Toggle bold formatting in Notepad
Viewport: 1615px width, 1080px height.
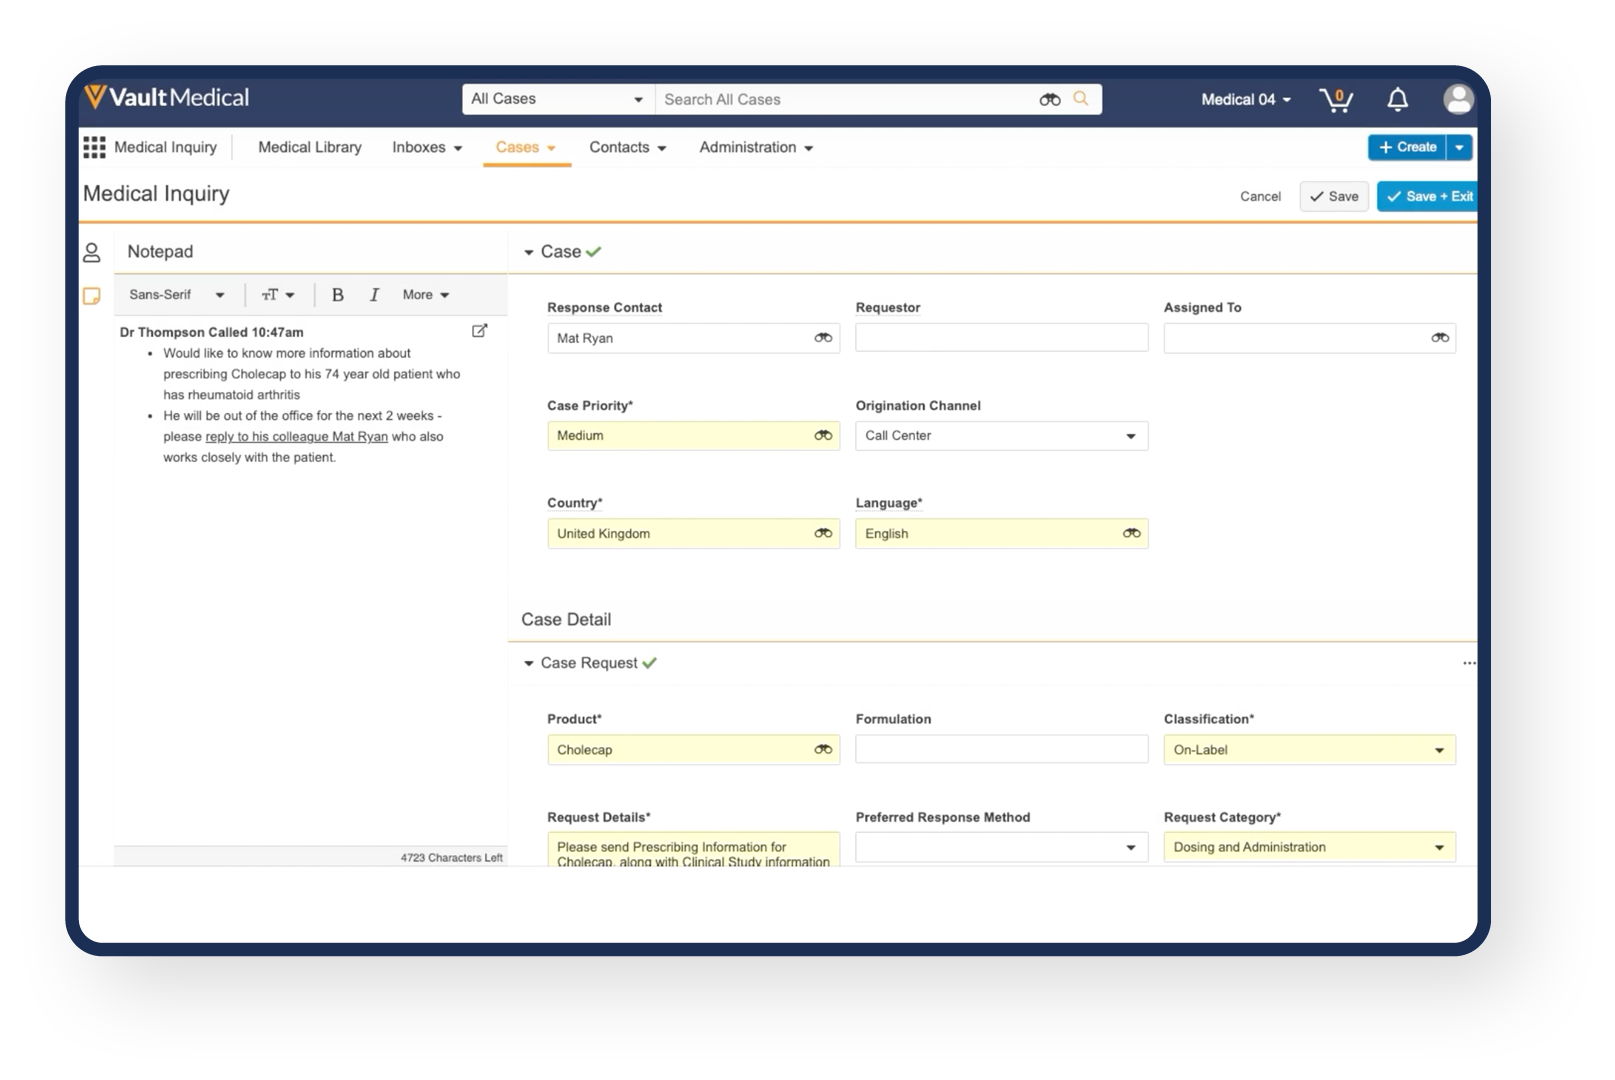click(x=338, y=295)
